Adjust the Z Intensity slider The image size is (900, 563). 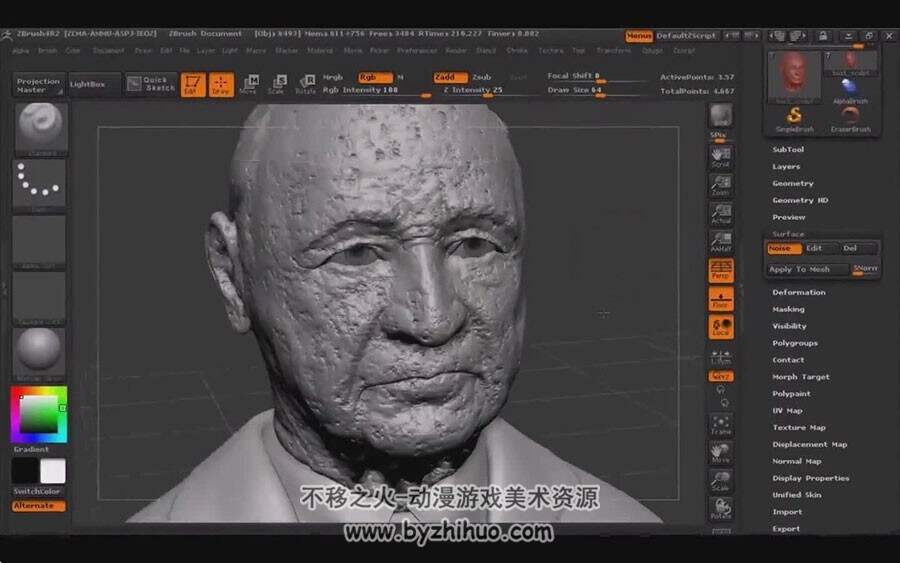tap(487, 91)
